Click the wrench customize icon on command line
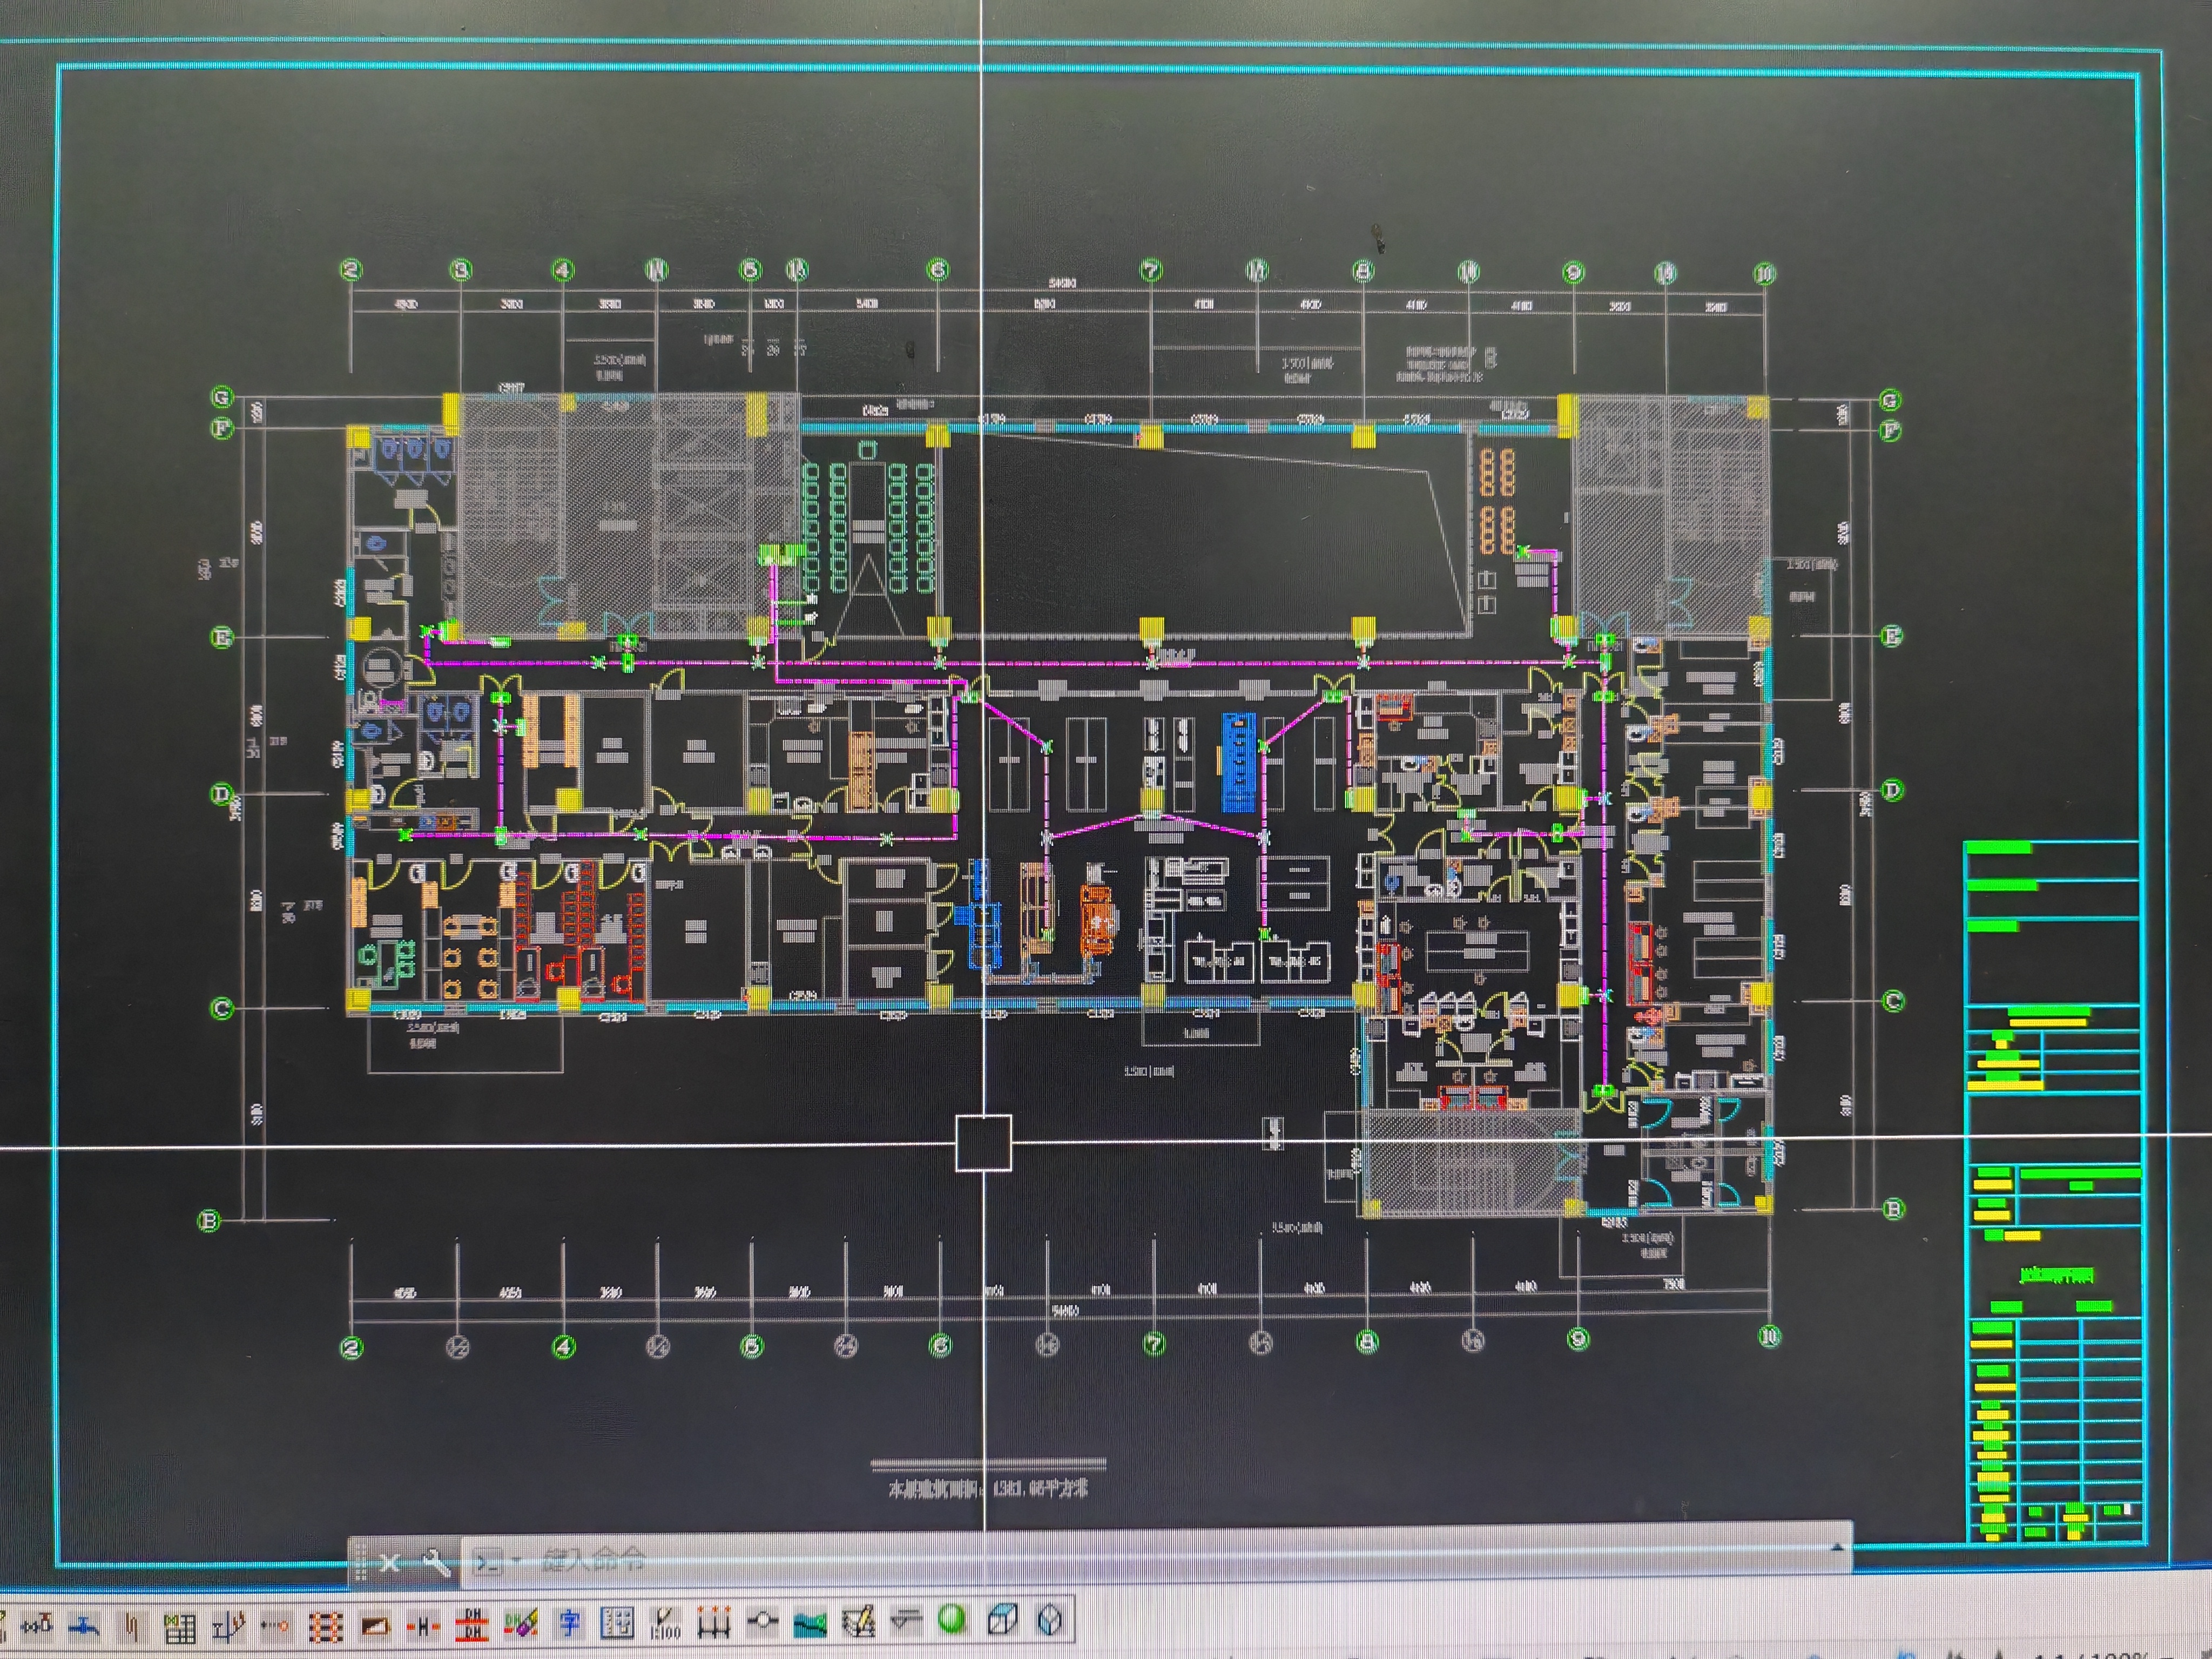Image resolution: width=2212 pixels, height=1659 pixels. pyautogui.click(x=436, y=1561)
